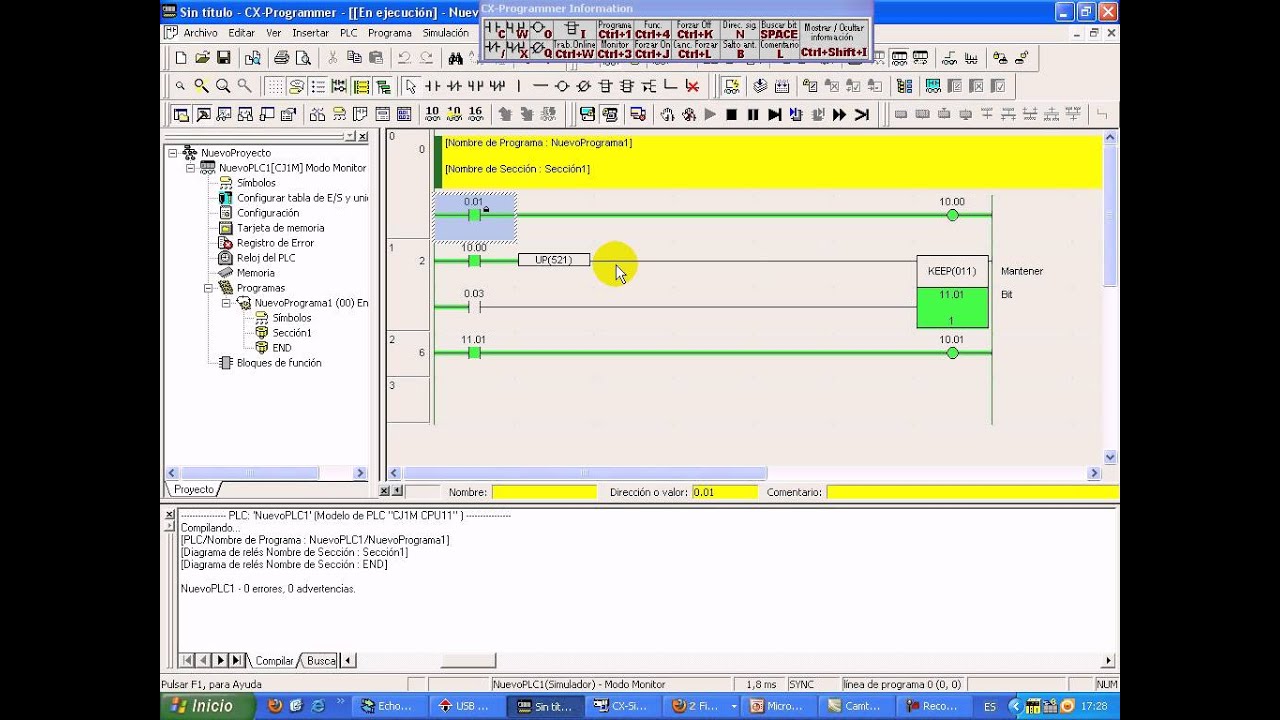The height and width of the screenshot is (720, 1280).
Task: Open the Archivo menu
Action: [200, 33]
